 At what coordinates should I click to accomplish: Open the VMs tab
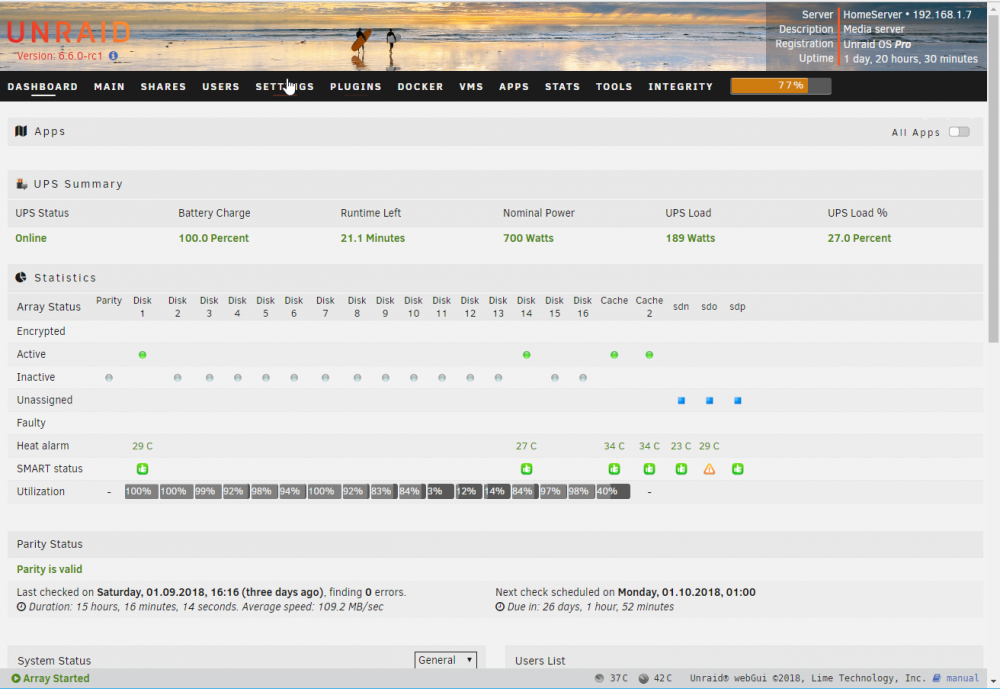point(471,87)
